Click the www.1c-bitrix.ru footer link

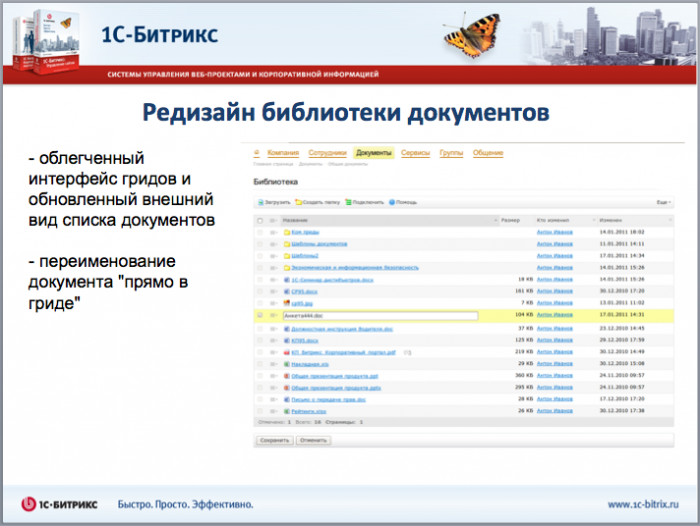tap(643, 505)
